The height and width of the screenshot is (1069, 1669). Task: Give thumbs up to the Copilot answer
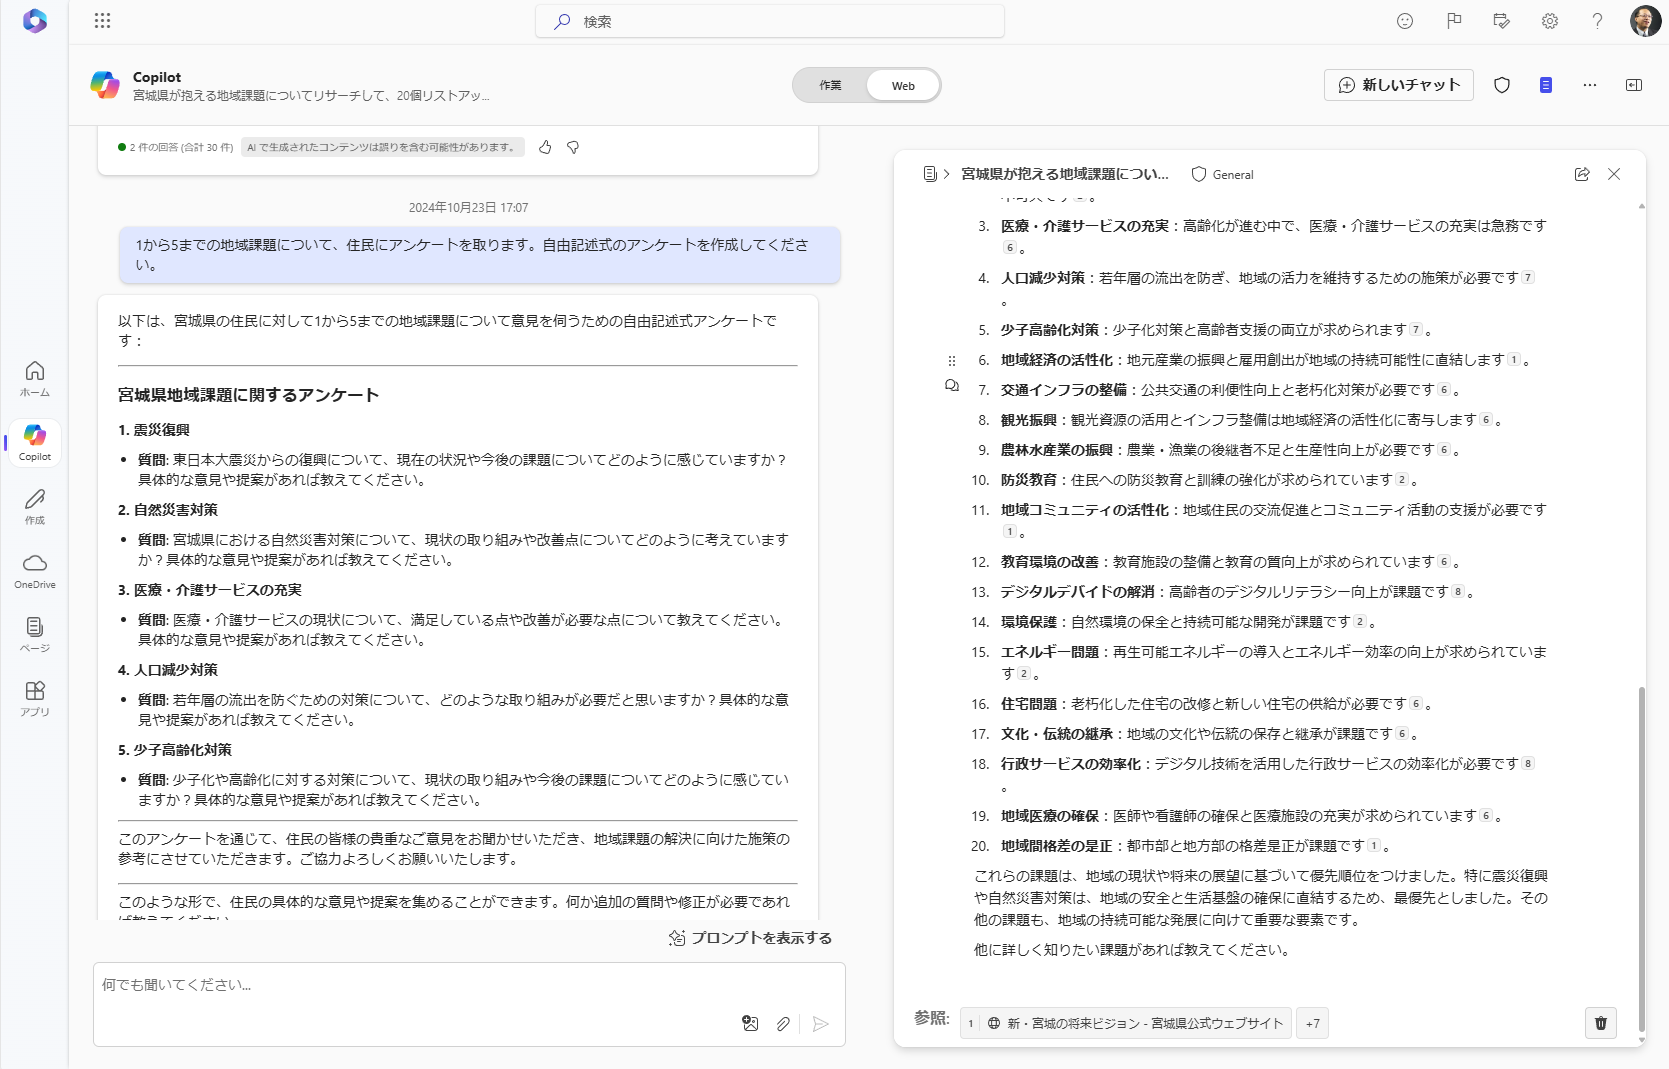(x=545, y=147)
